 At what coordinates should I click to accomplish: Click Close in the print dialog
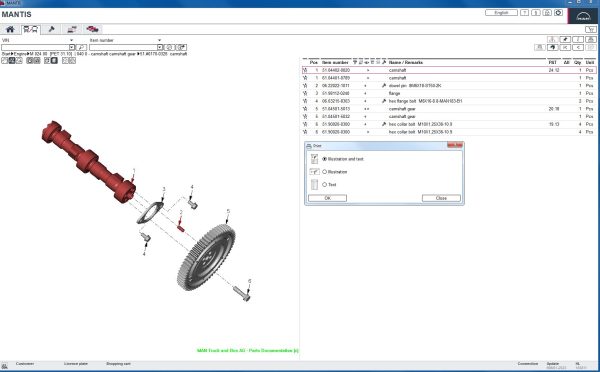[441, 198]
